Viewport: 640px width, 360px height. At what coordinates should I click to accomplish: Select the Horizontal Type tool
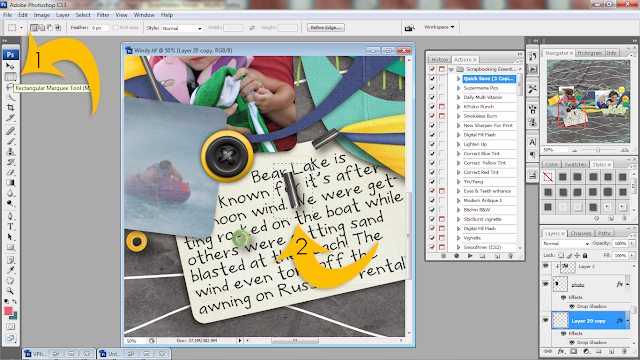point(11,227)
